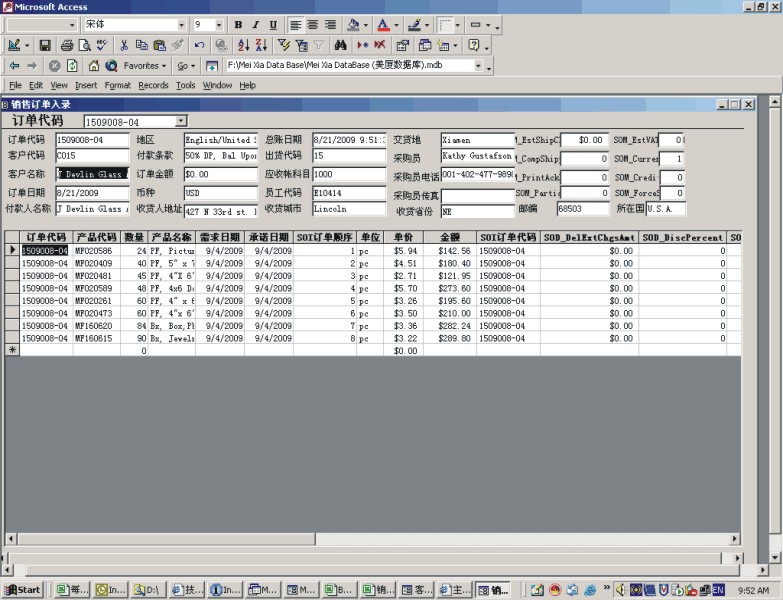Click the Print icon
The height and width of the screenshot is (600, 783).
point(67,45)
